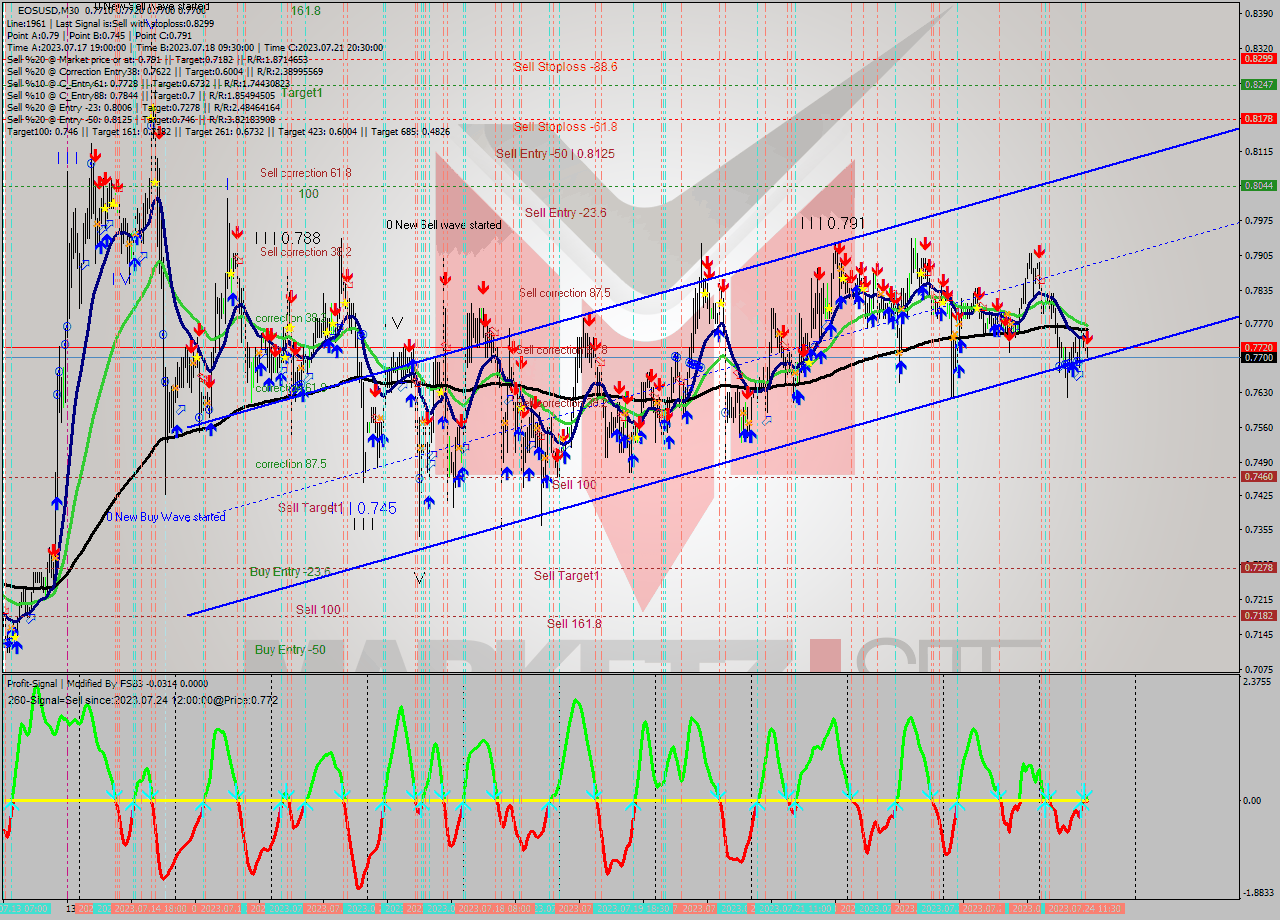Click the 0.8390 price axis value
The image size is (1280, 920).
[x=1258, y=13]
